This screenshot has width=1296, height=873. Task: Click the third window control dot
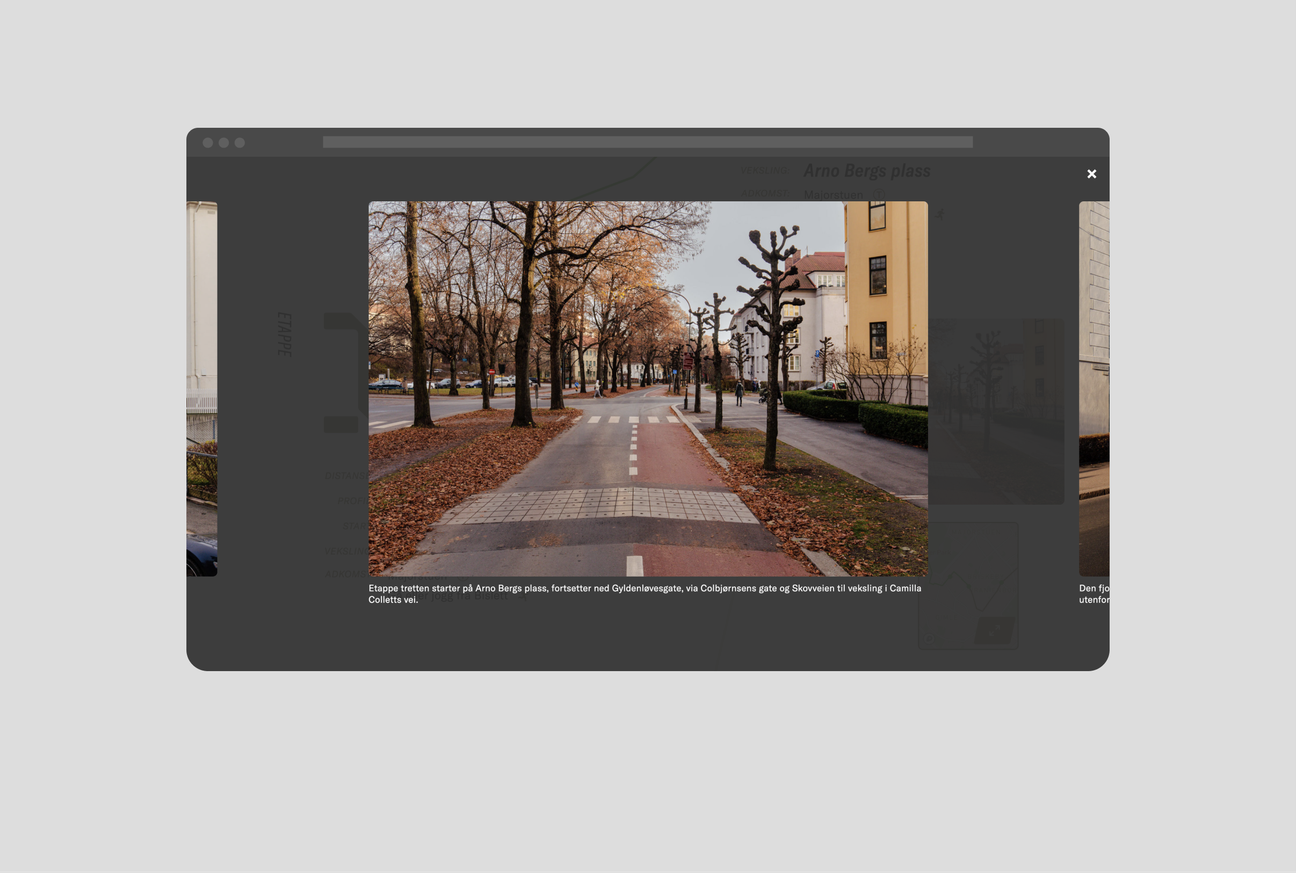(x=240, y=143)
